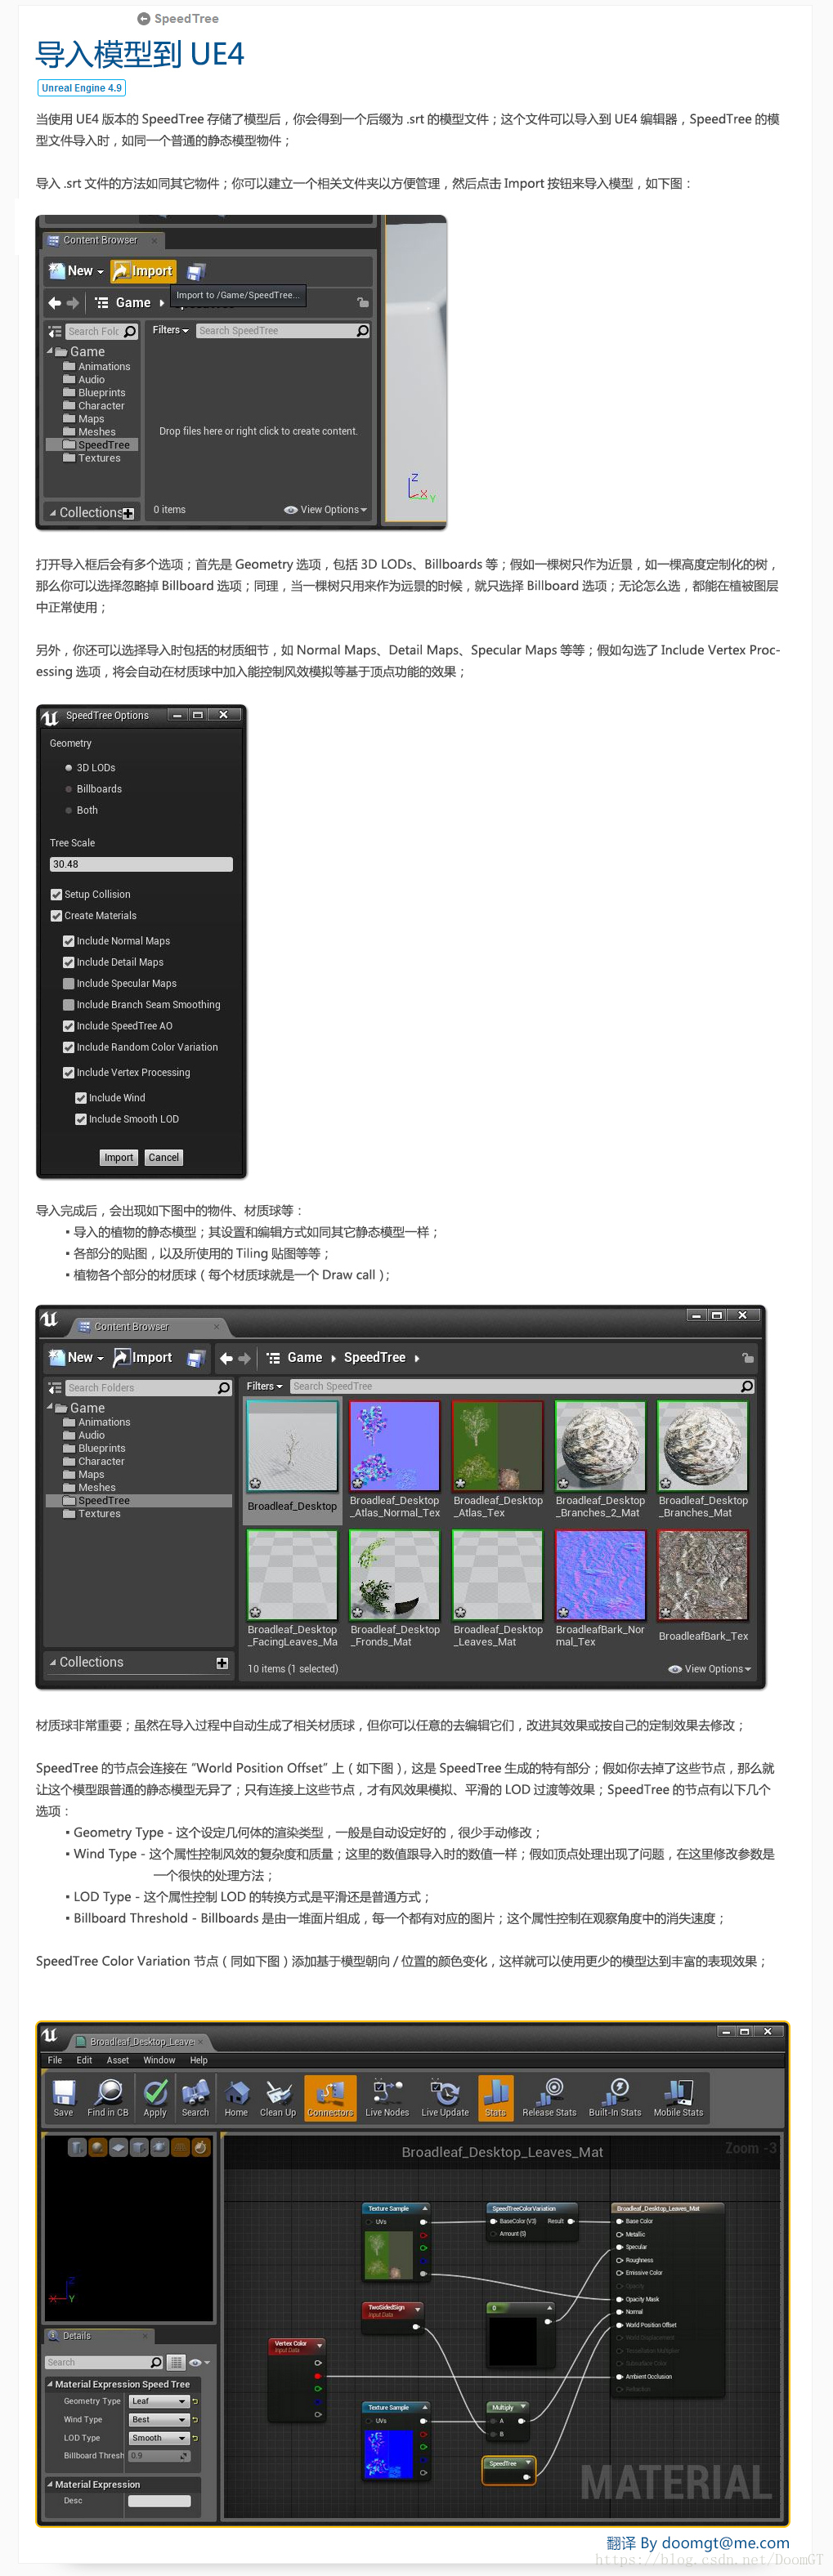Click the Save All floppy icon in the empty Content Browser

click(x=196, y=271)
